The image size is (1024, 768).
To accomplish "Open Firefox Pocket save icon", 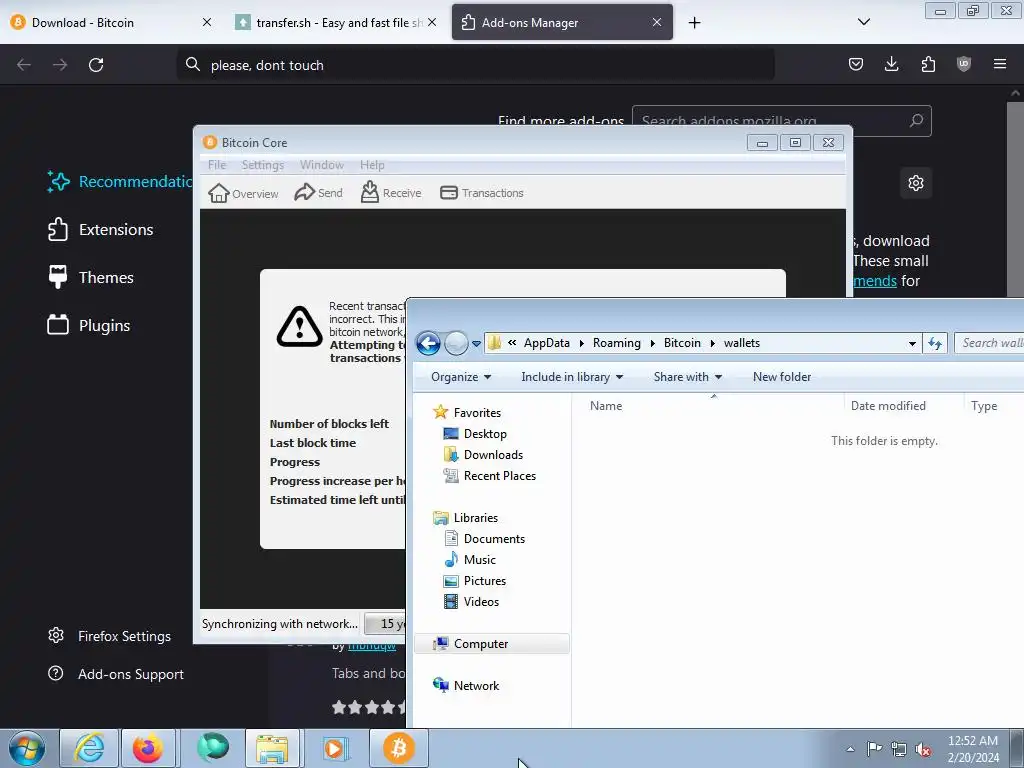I will coord(856,64).
